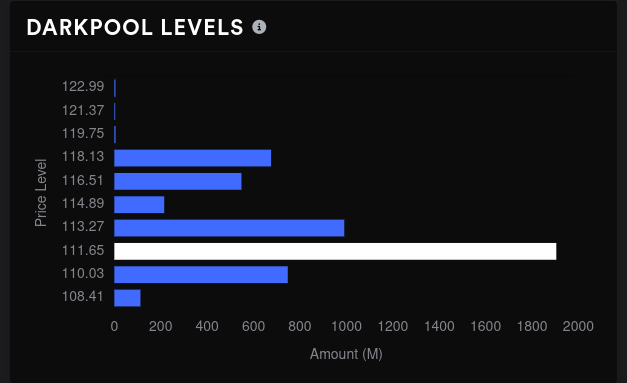Screen dimensions: 627x383
Task: Click the 111.65 price axis label
Action: pos(83,250)
